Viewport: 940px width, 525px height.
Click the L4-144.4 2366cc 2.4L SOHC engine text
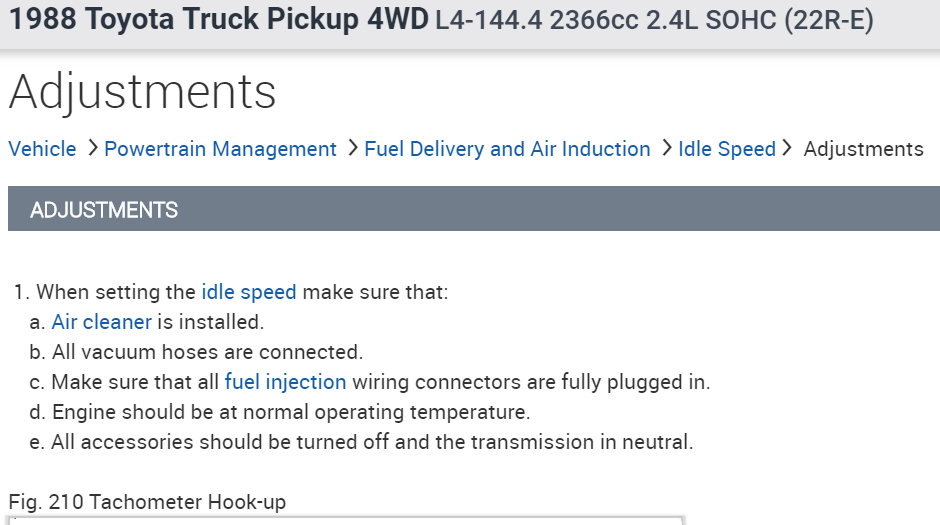click(x=654, y=22)
